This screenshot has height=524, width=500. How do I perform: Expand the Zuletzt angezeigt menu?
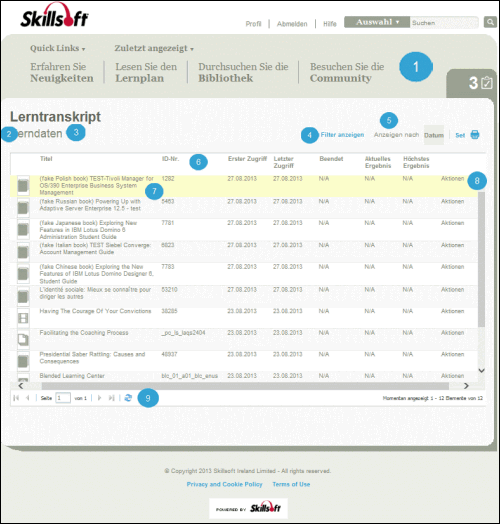(154, 48)
